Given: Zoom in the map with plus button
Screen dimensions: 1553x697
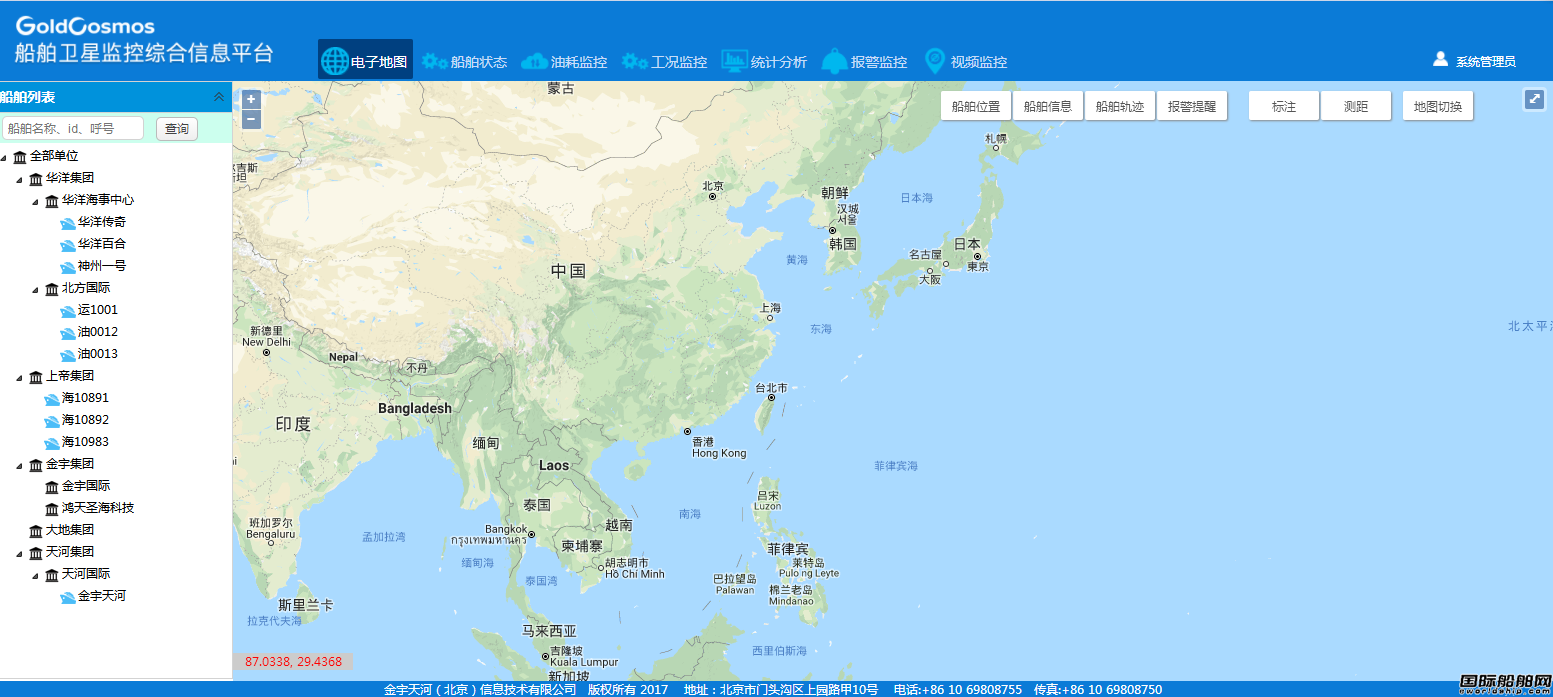Looking at the screenshot, I should coord(252,99).
